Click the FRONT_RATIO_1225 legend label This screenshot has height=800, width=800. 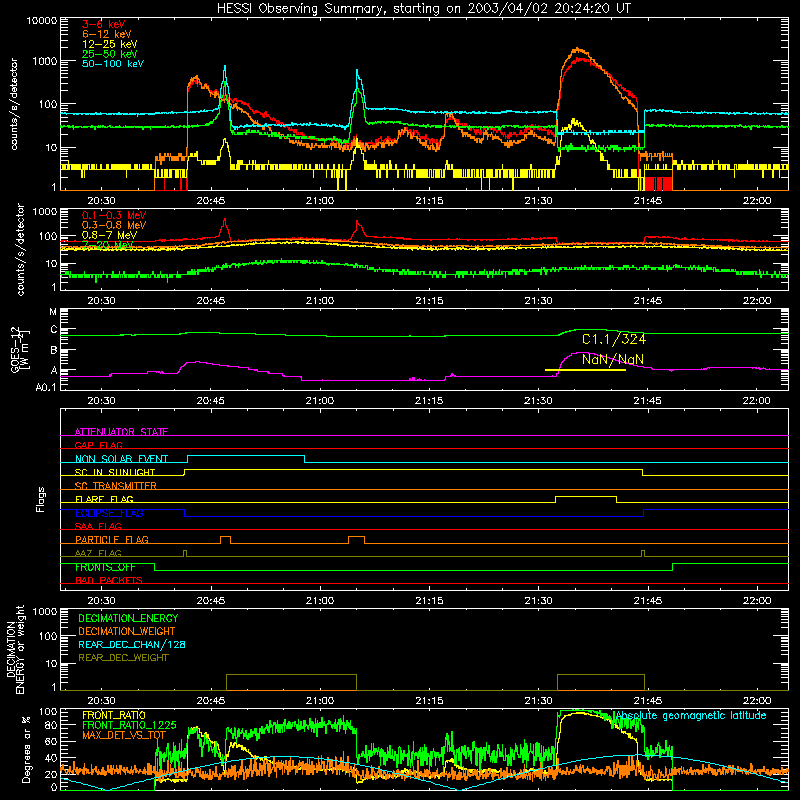pyautogui.click(x=129, y=725)
